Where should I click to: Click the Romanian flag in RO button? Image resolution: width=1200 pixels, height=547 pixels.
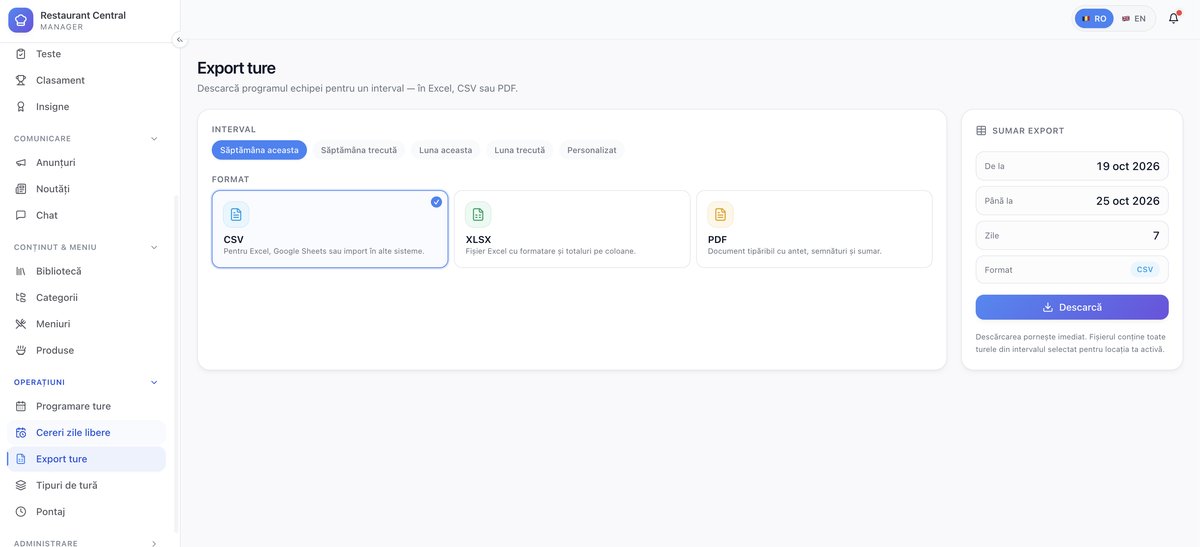1086,18
